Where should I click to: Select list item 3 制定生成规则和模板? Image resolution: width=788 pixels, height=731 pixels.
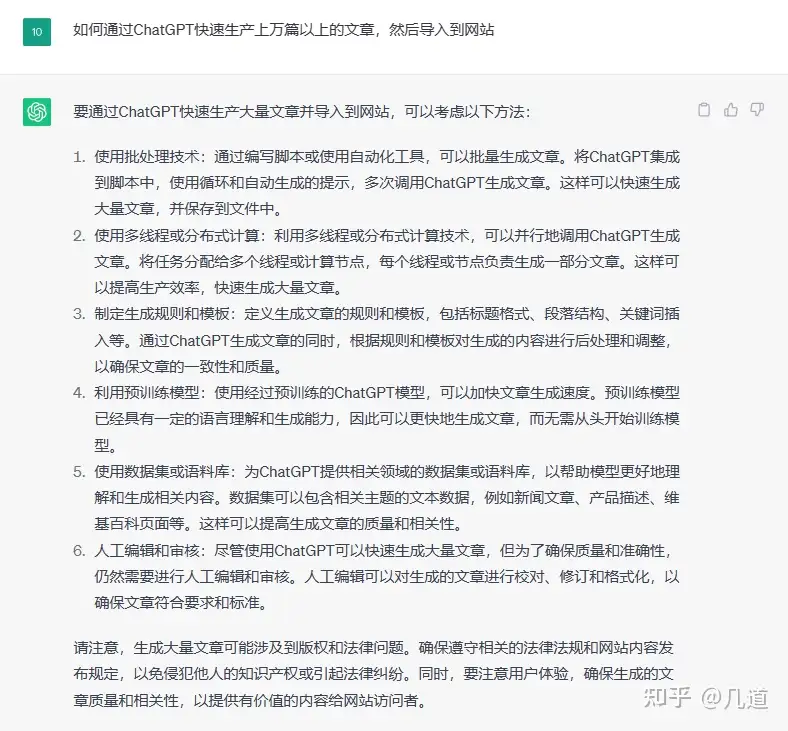click(376, 340)
